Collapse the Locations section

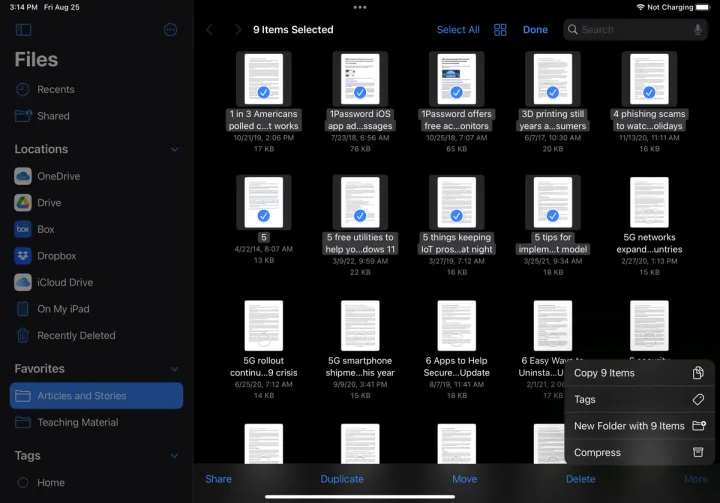(175, 150)
